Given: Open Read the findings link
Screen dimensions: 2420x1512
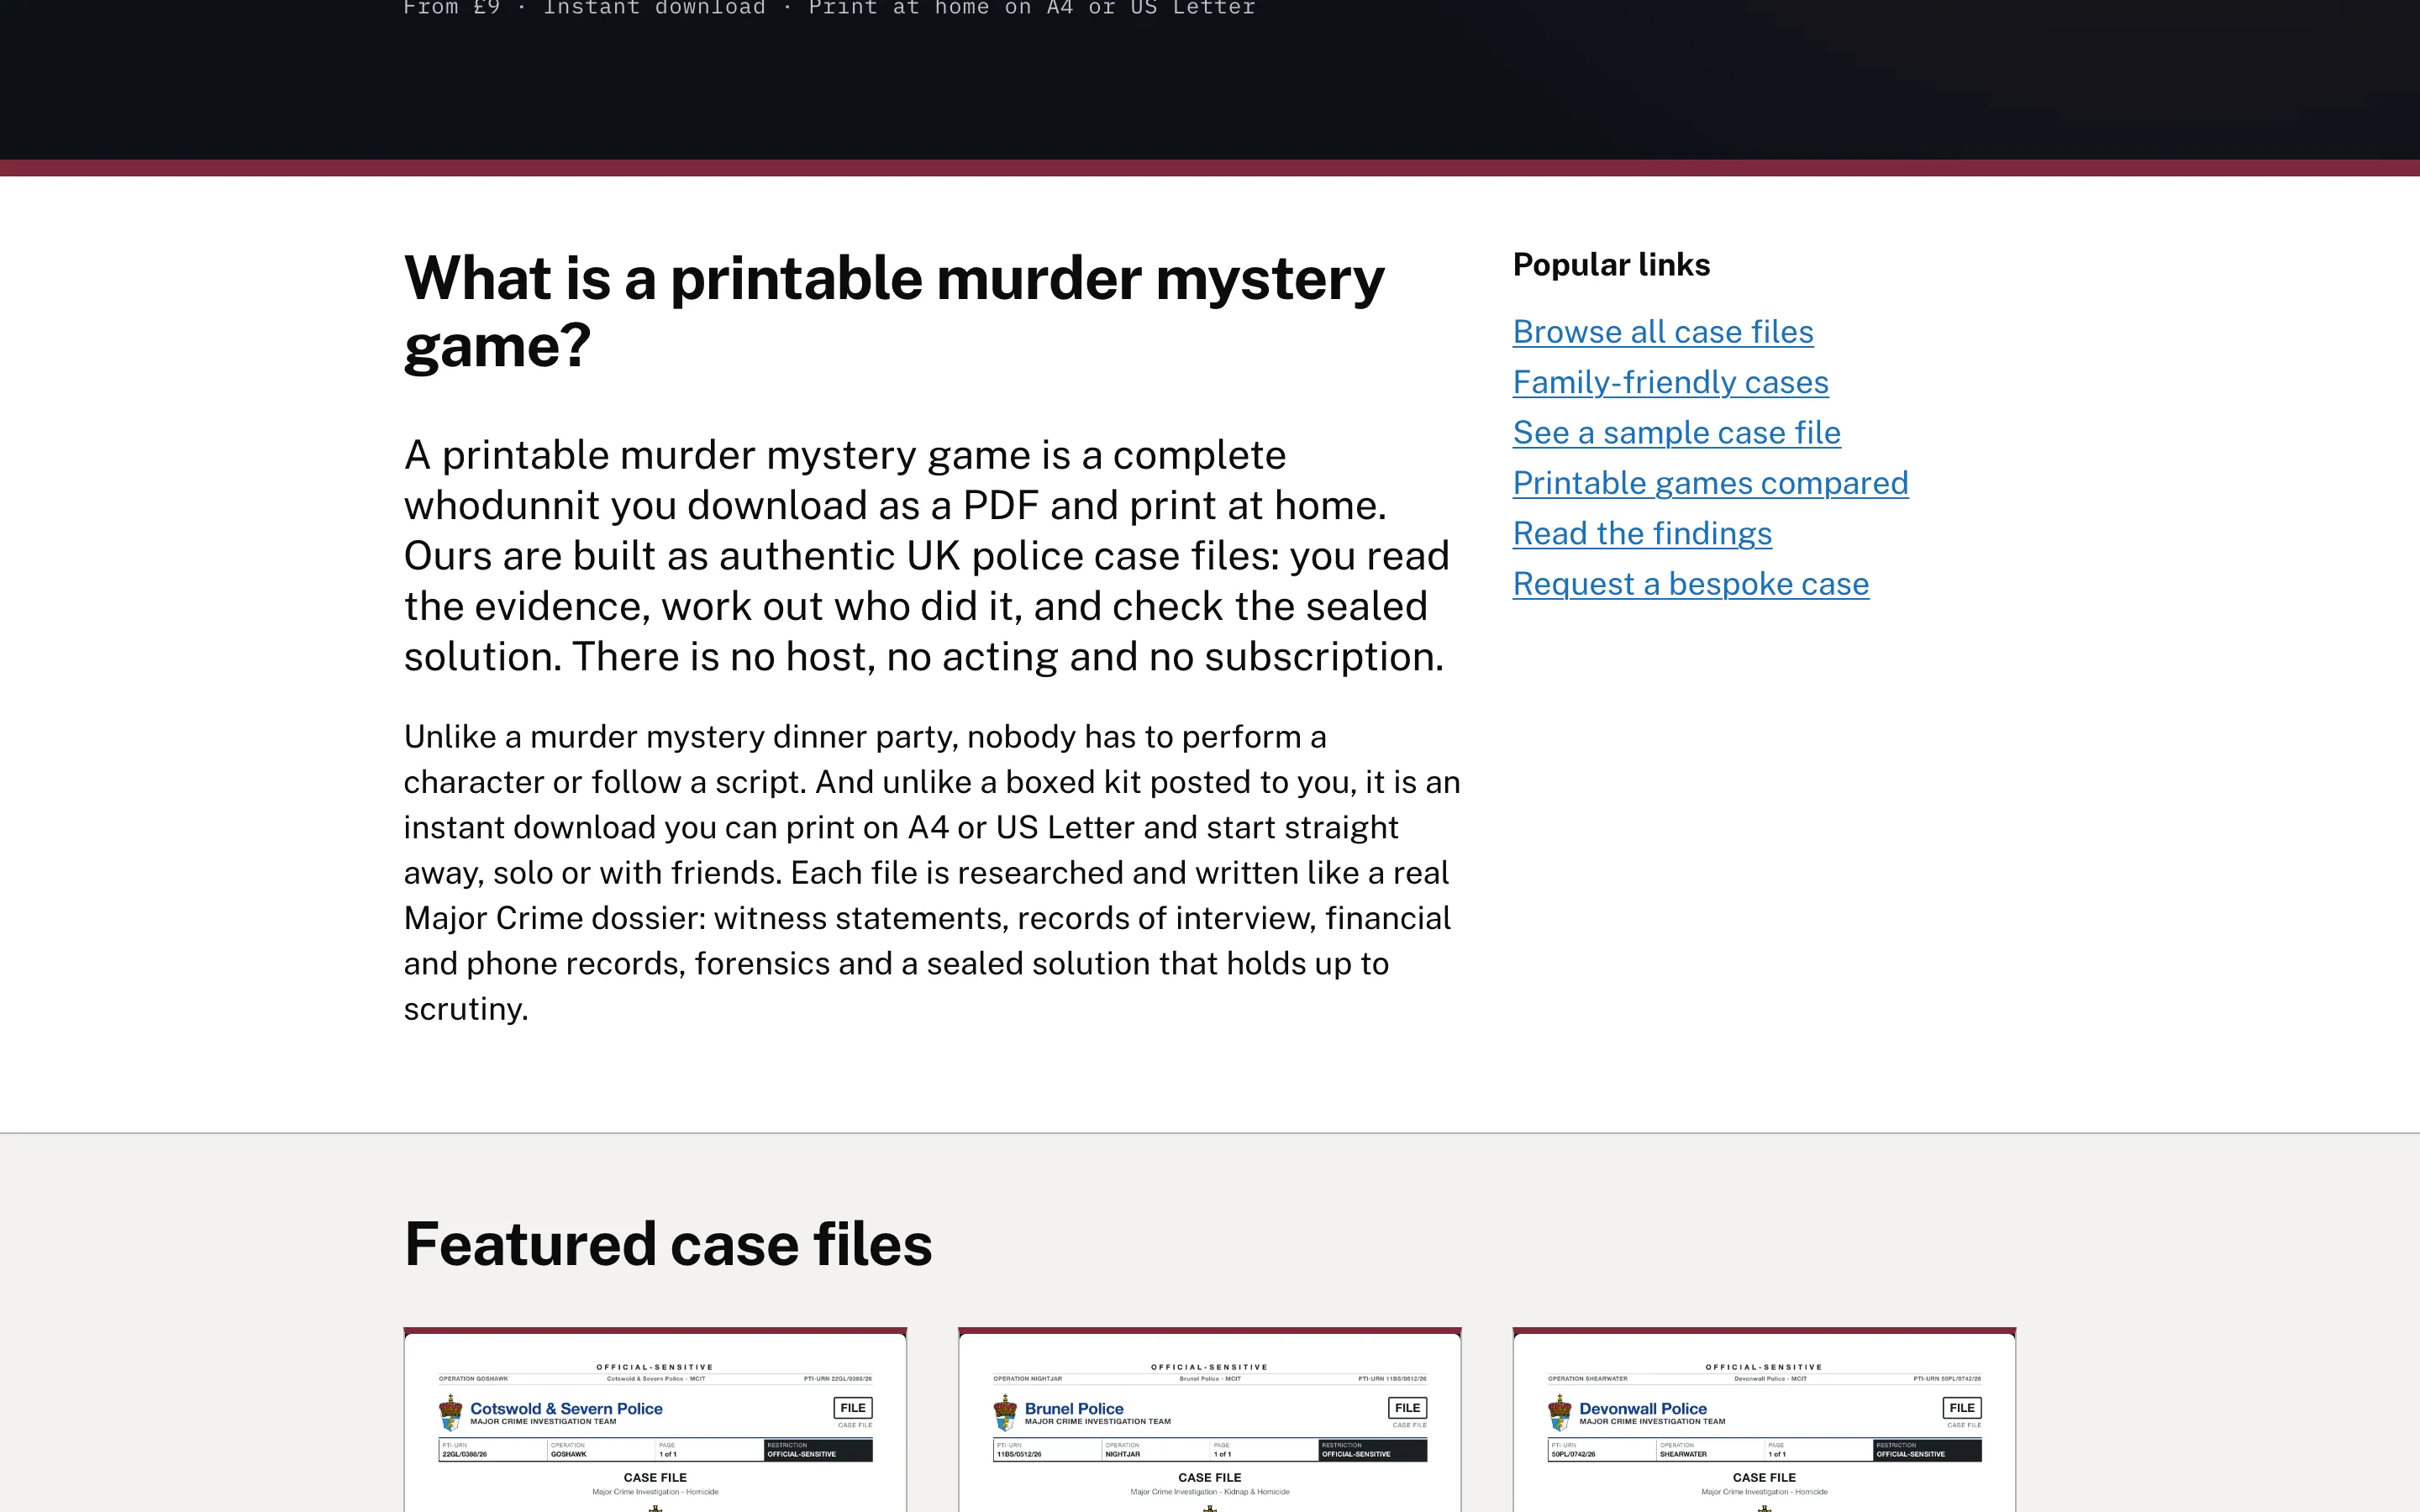Looking at the screenshot, I should [1642, 533].
